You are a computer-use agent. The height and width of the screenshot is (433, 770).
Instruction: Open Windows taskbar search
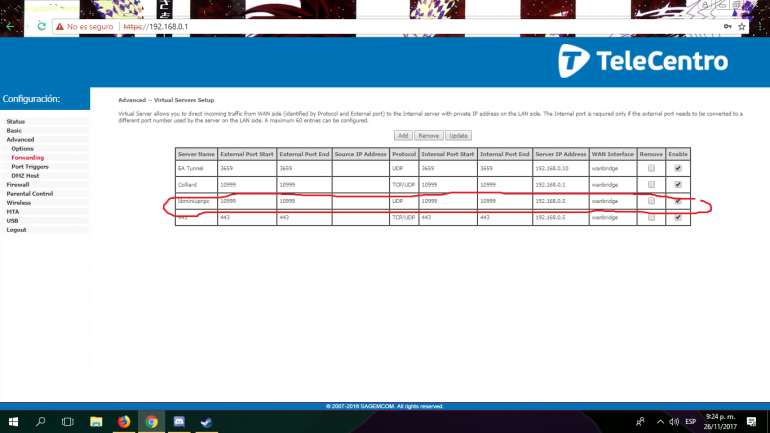click(x=41, y=422)
